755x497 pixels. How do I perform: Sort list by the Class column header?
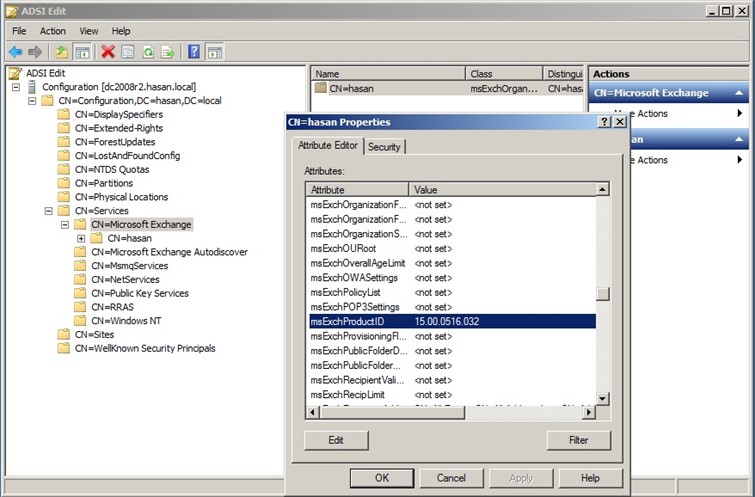click(x=504, y=74)
